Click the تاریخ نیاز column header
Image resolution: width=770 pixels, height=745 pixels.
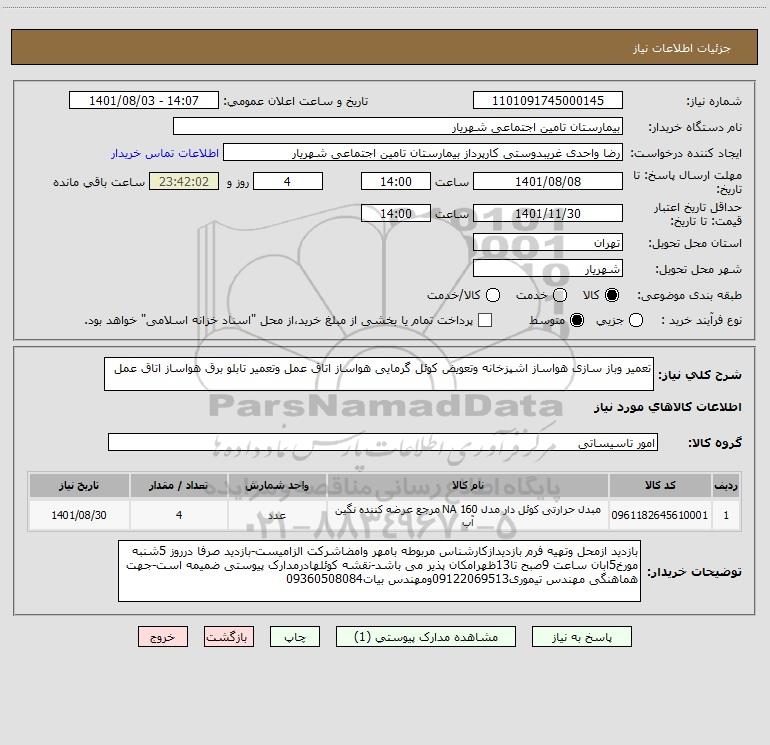tap(79, 486)
